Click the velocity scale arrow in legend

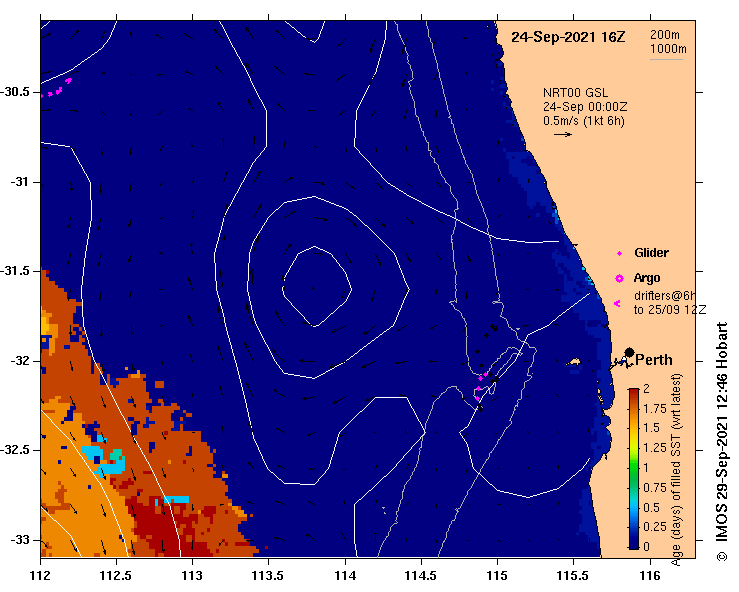click(x=563, y=134)
